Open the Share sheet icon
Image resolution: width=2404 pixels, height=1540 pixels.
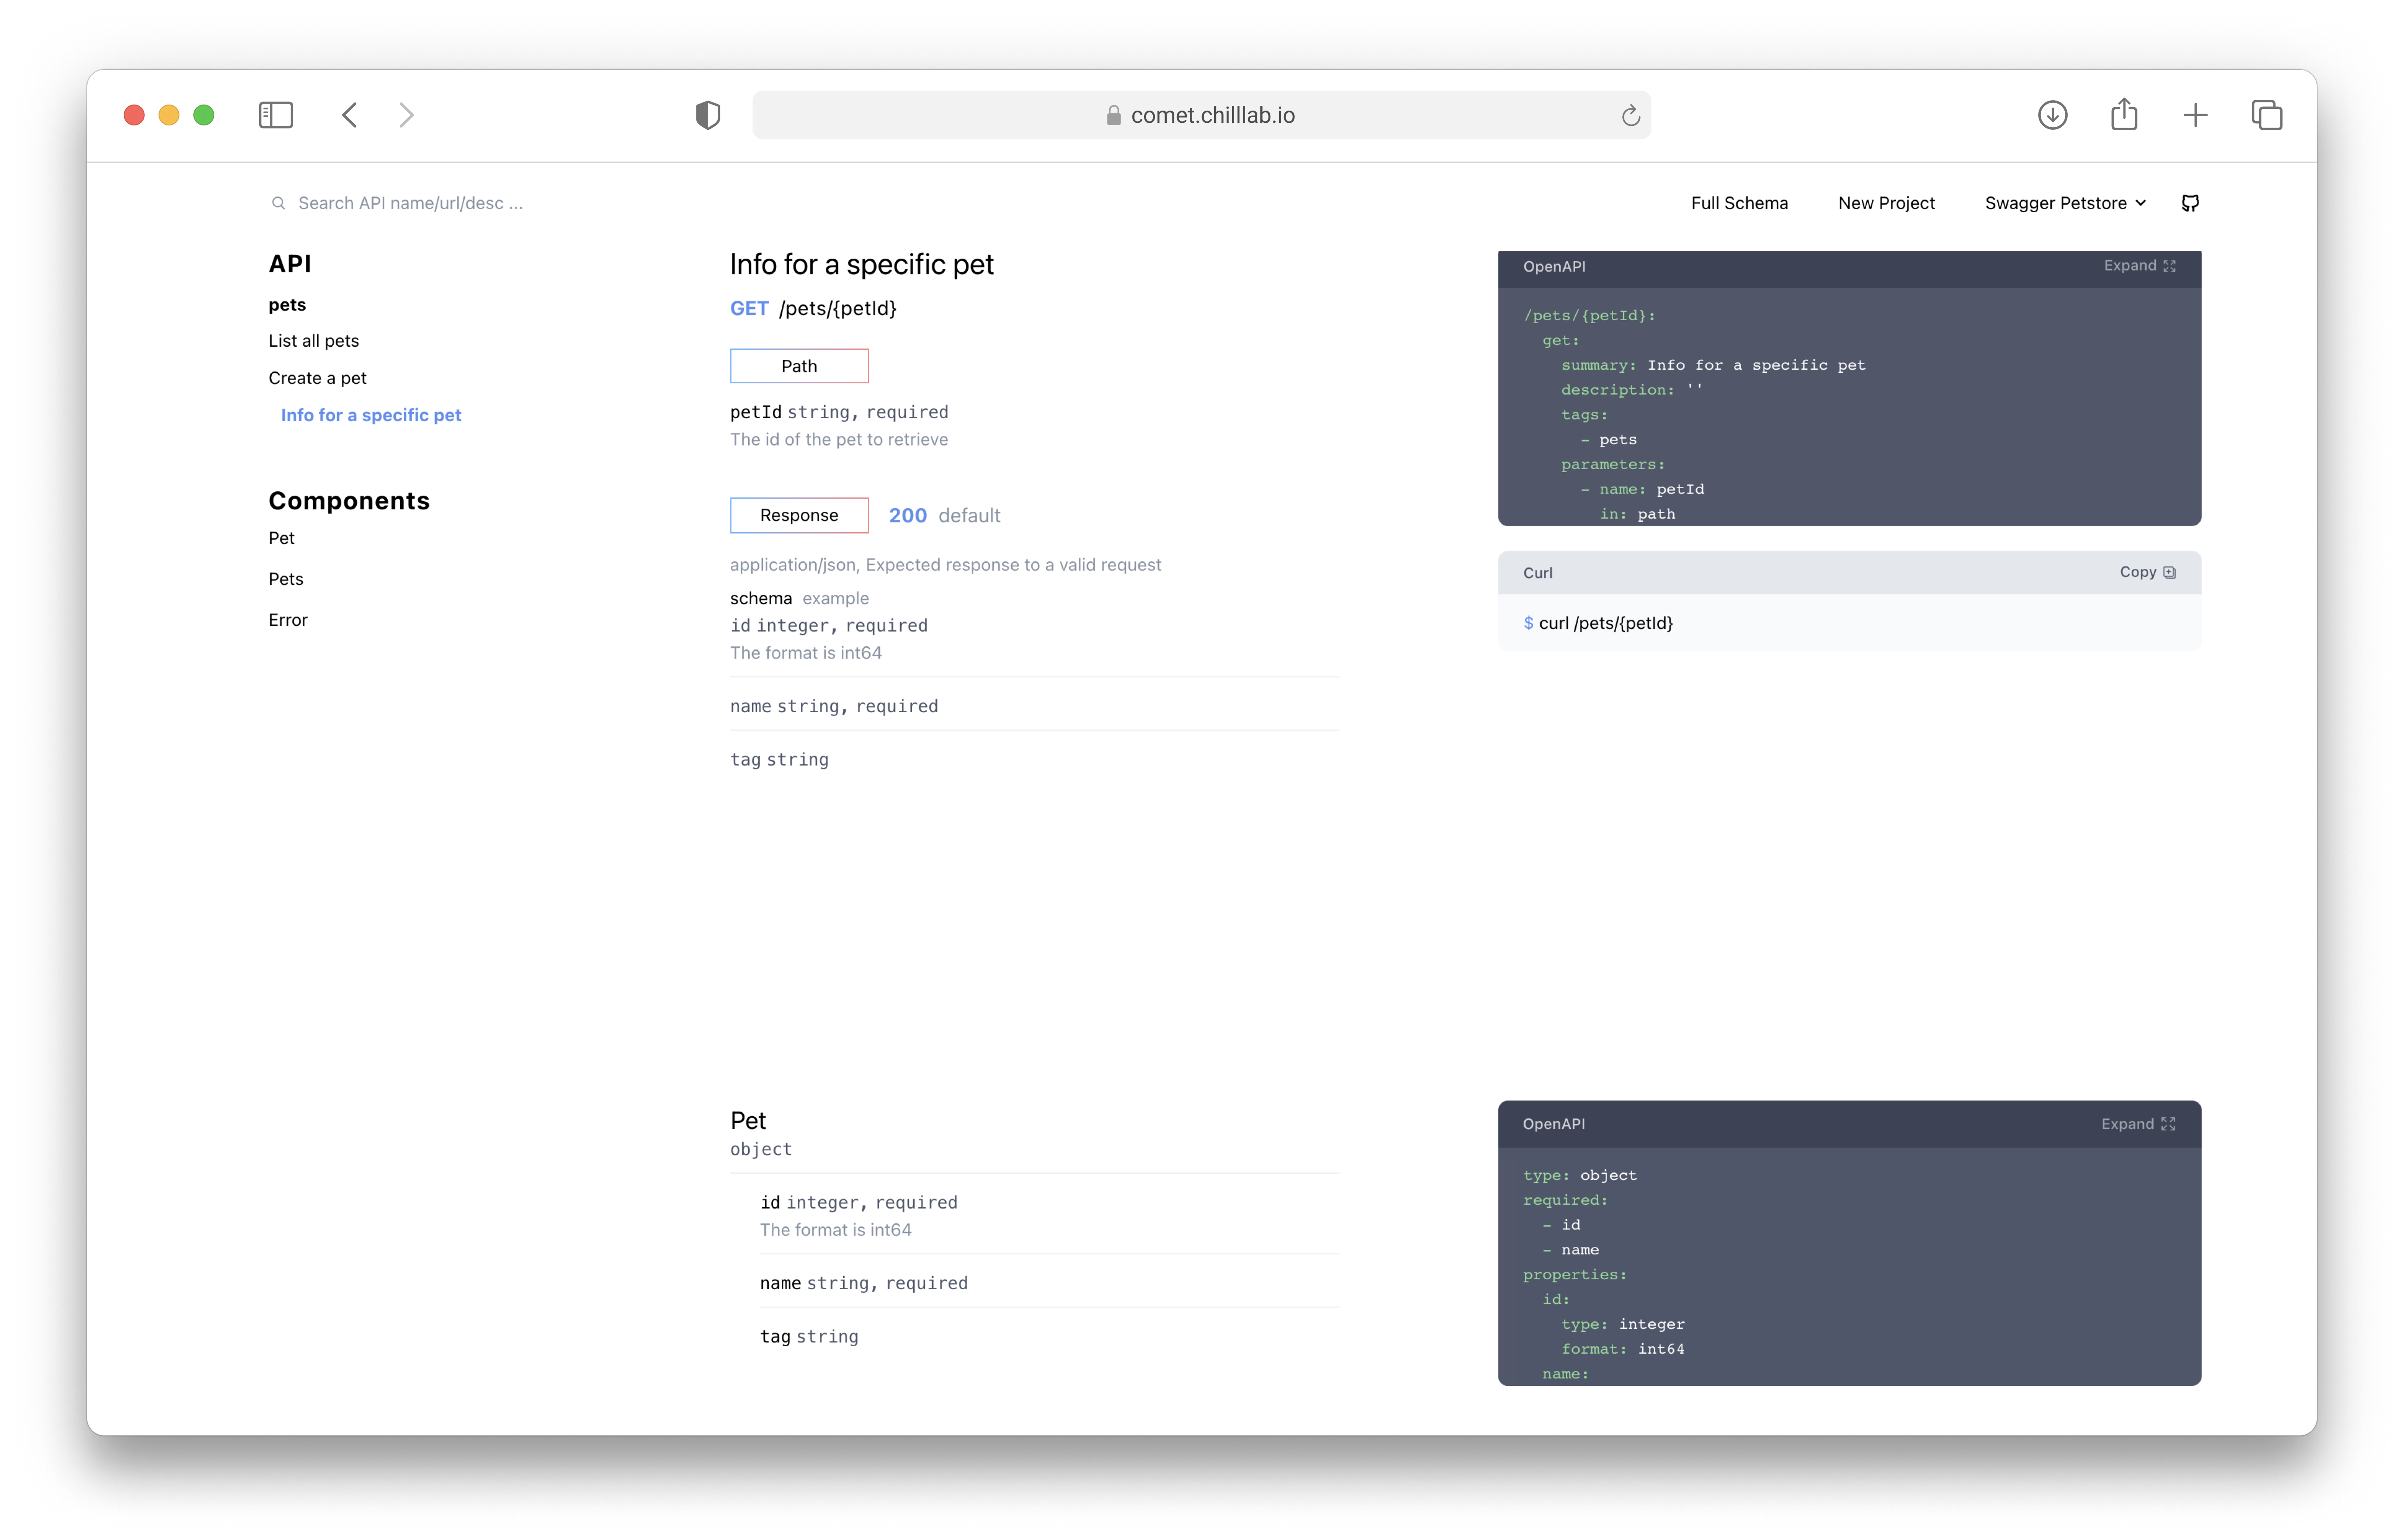coord(2124,115)
